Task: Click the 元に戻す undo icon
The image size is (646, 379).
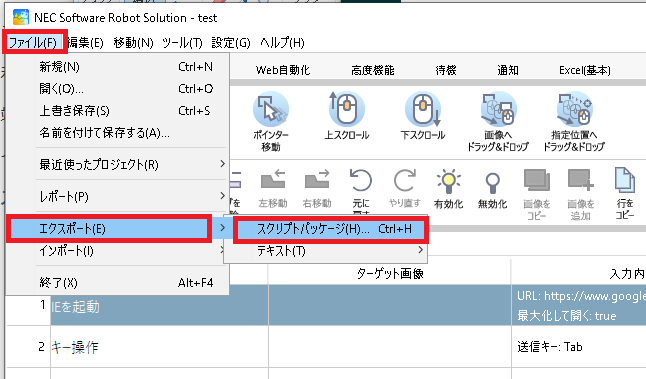Action: 360,180
